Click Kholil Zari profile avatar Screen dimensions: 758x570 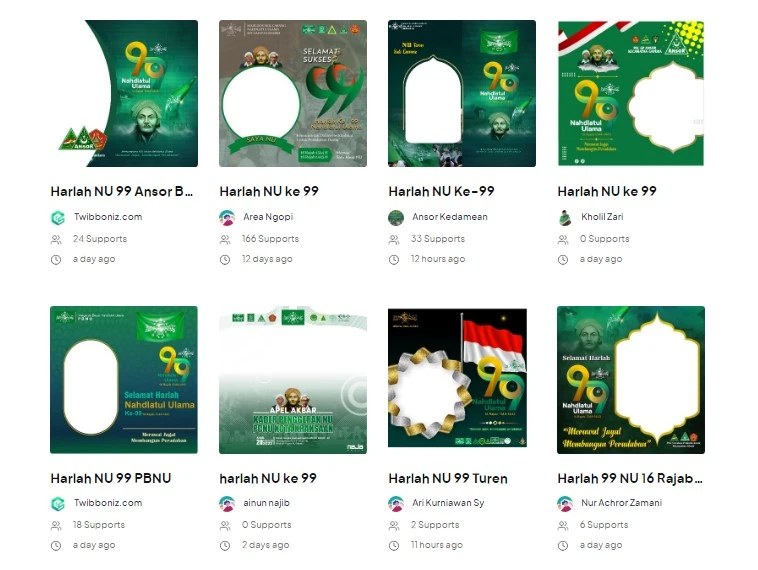point(565,218)
